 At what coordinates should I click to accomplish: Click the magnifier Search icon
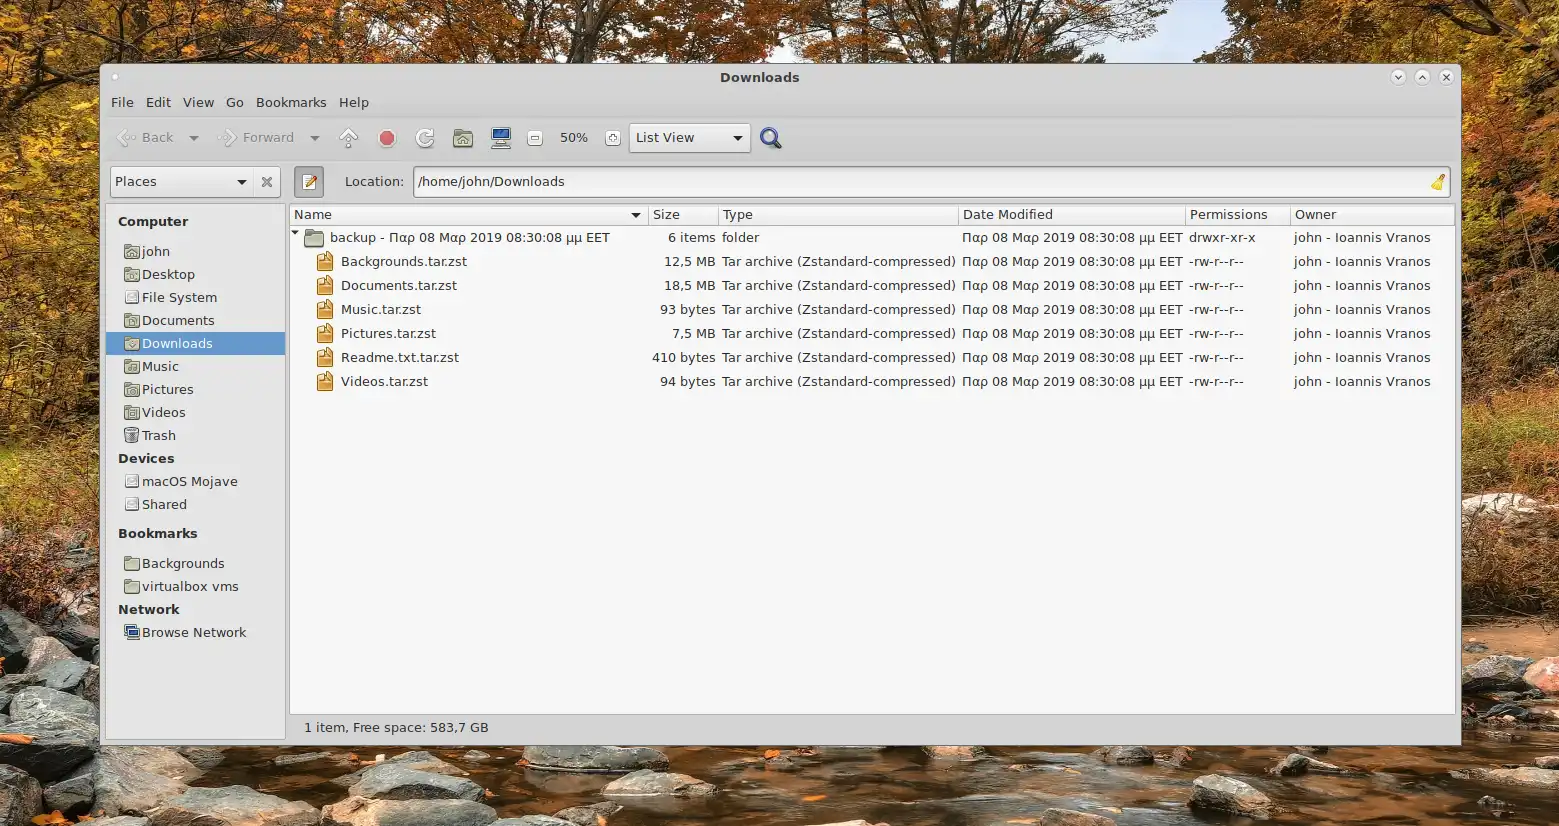[x=771, y=138]
